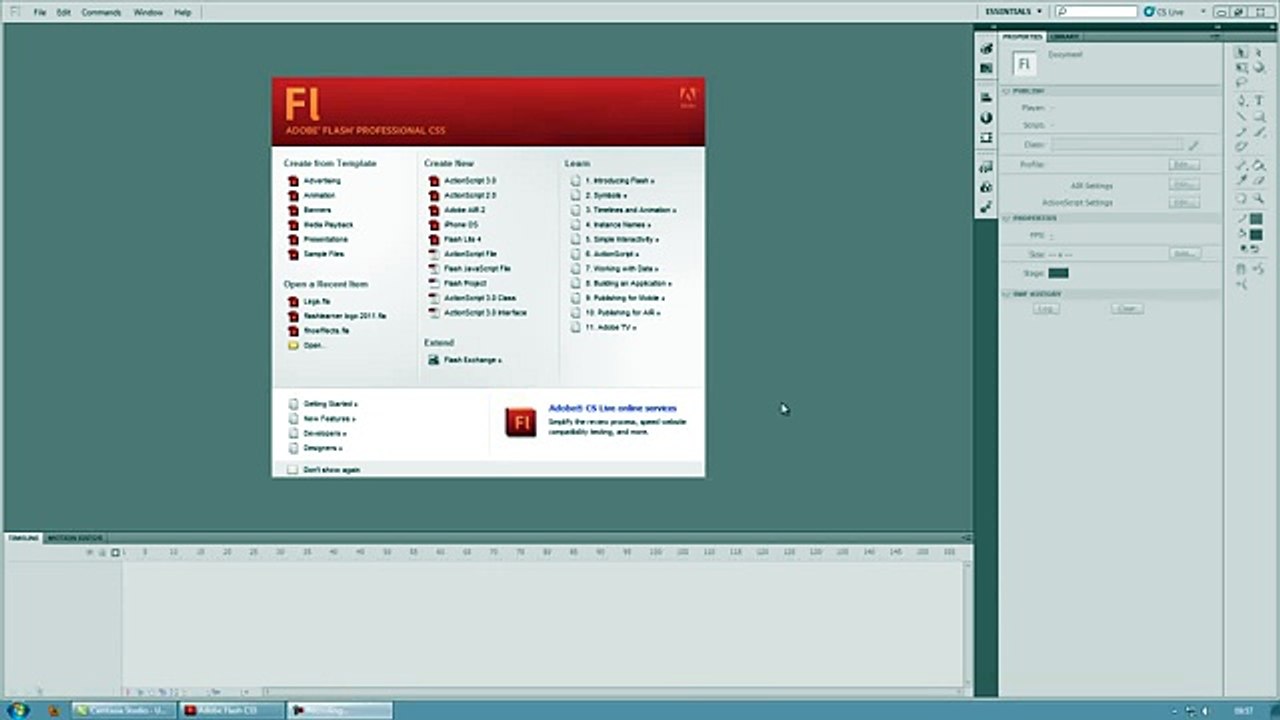1280x720 pixels.
Task: Select the Line tool
Action: [x=1241, y=117]
